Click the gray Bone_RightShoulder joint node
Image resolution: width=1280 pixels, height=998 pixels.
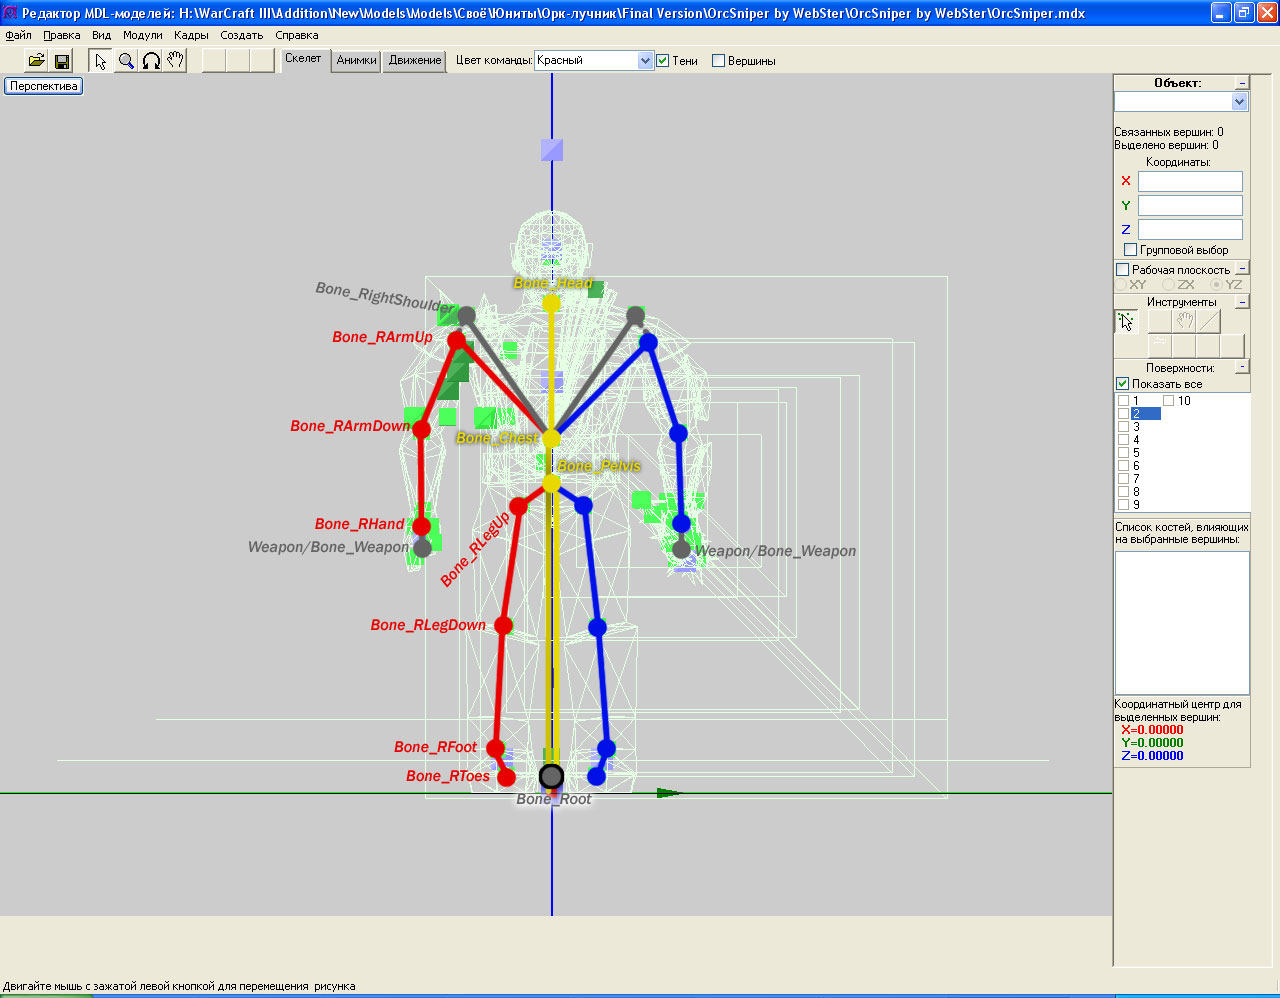[466, 316]
